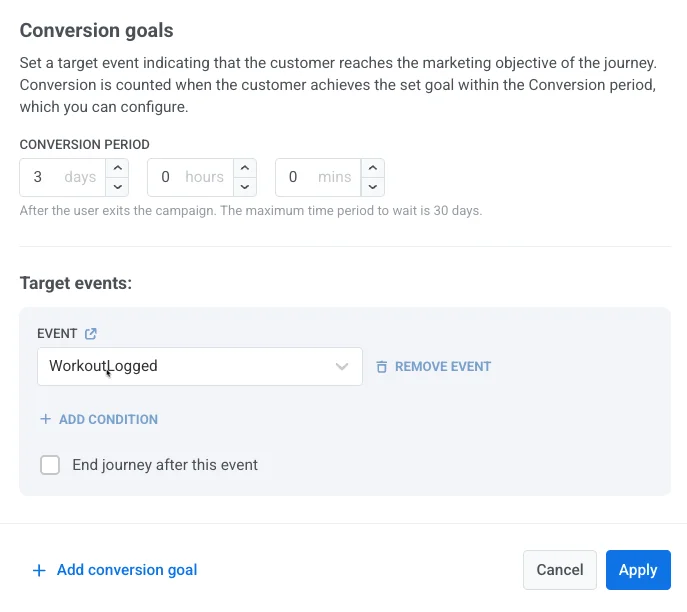Open the external link icon next to EVENT
Image resolution: width=687 pixels, height=612 pixels.
91,334
